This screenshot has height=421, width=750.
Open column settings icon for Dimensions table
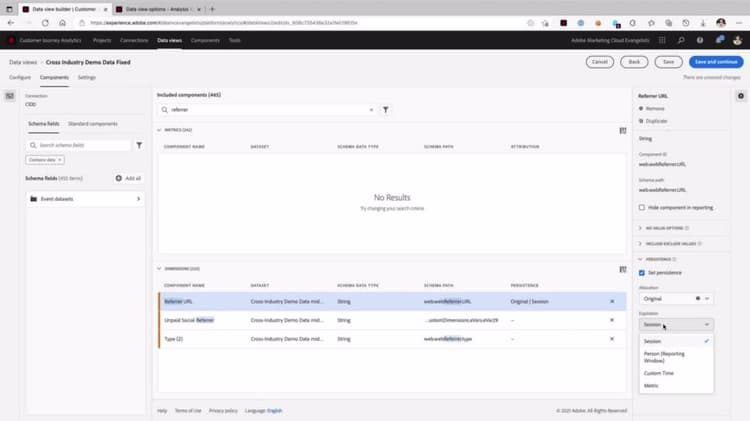pyautogui.click(x=623, y=269)
